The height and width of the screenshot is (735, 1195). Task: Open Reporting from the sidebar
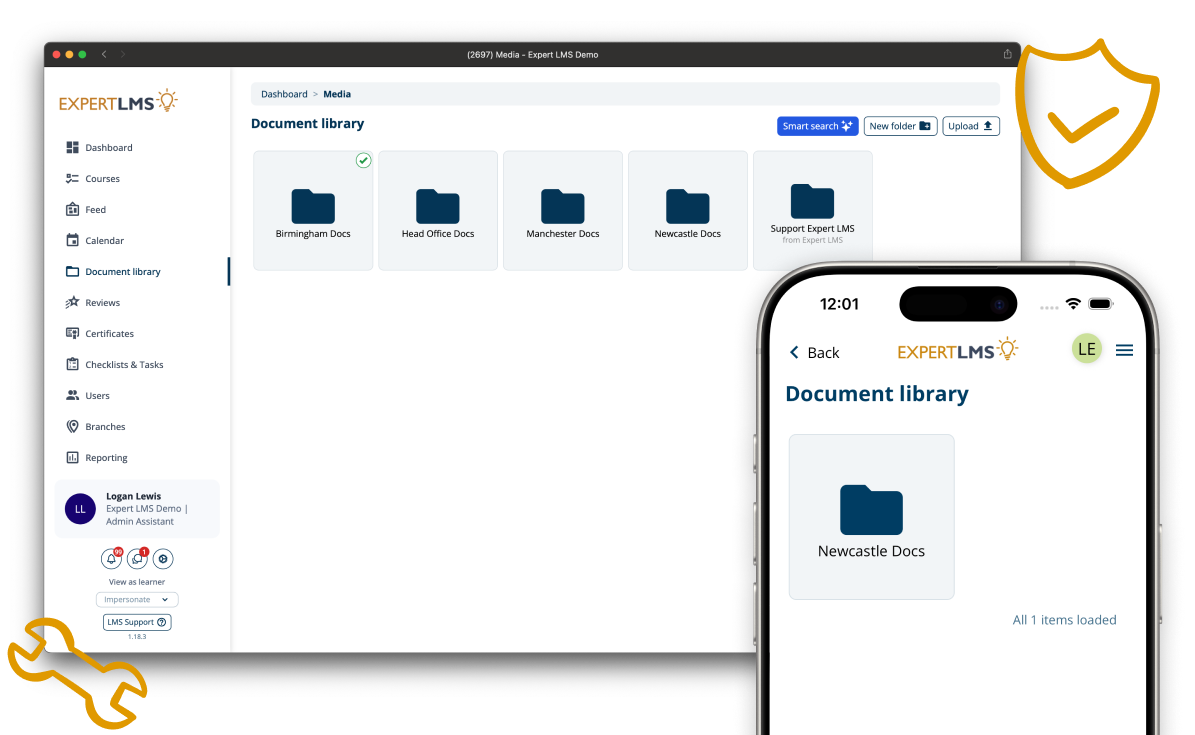[x=106, y=458]
